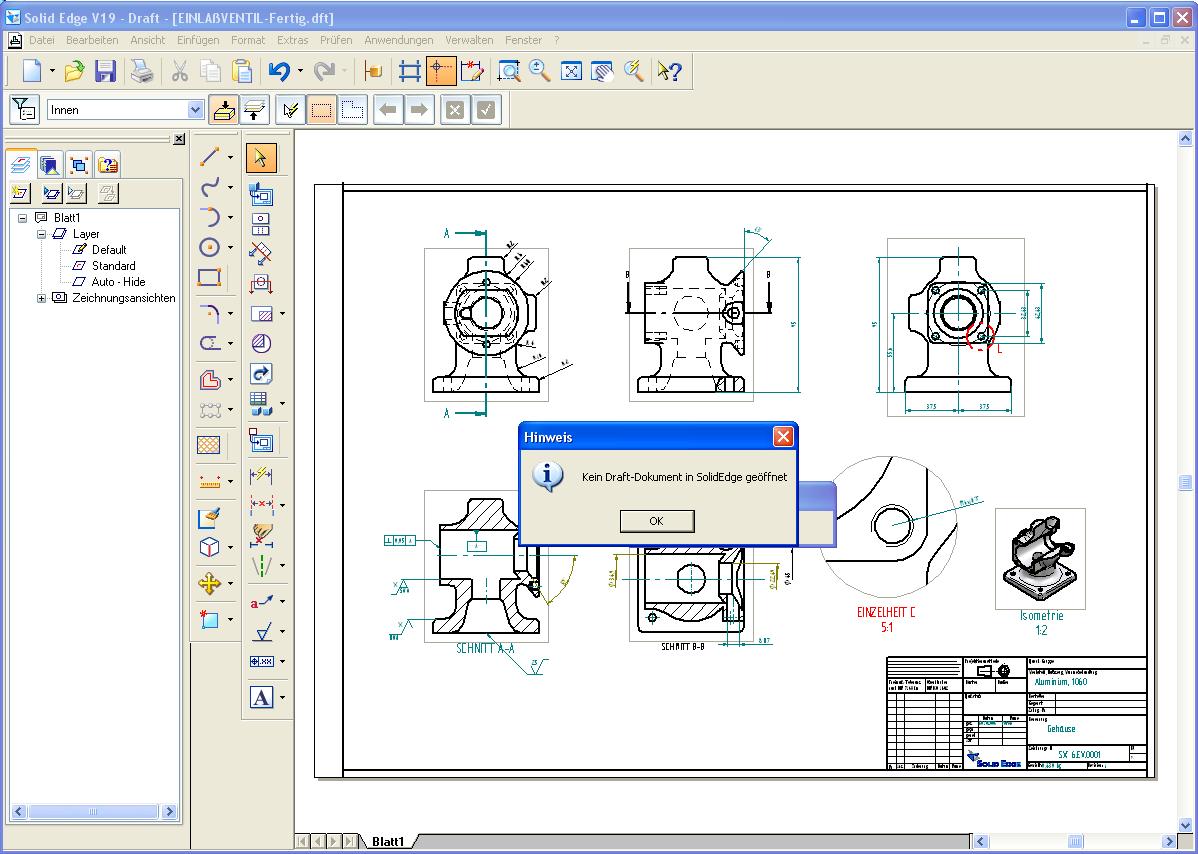Image resolution: width=1198 pixels, height=854 pixels.
Task: Switch to the Blatt1 sheet tab
Action: coord(388,841)
